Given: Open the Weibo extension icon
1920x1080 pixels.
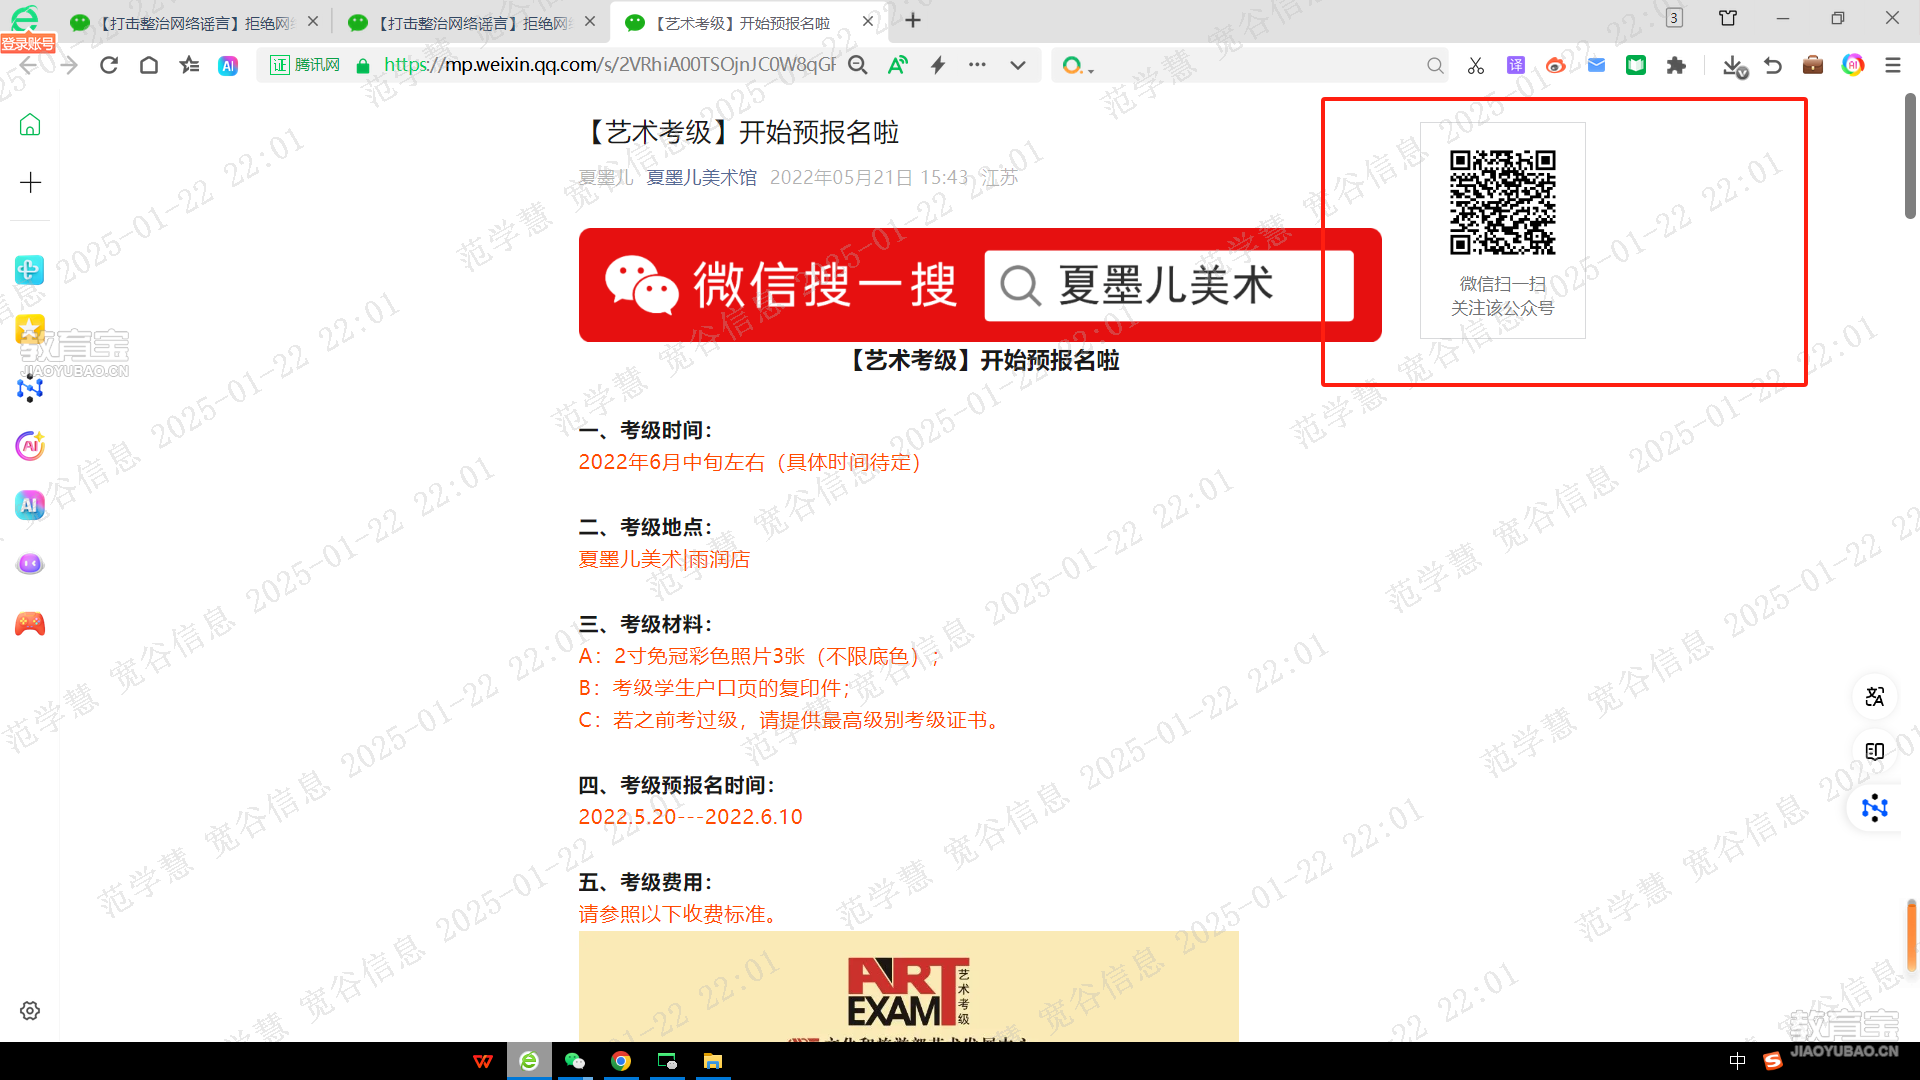Looking at the screenshot, I should [x=1556, y=66].
